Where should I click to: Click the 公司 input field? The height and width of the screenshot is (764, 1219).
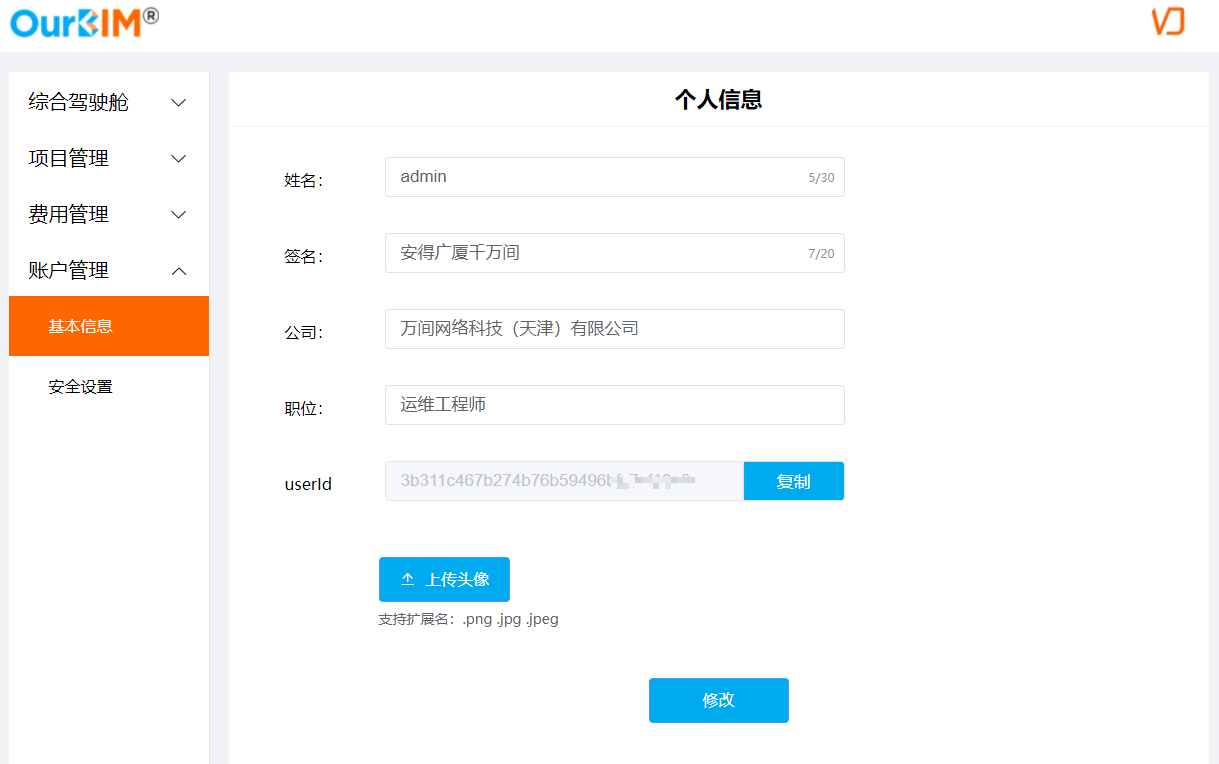[x=615, y=329]
